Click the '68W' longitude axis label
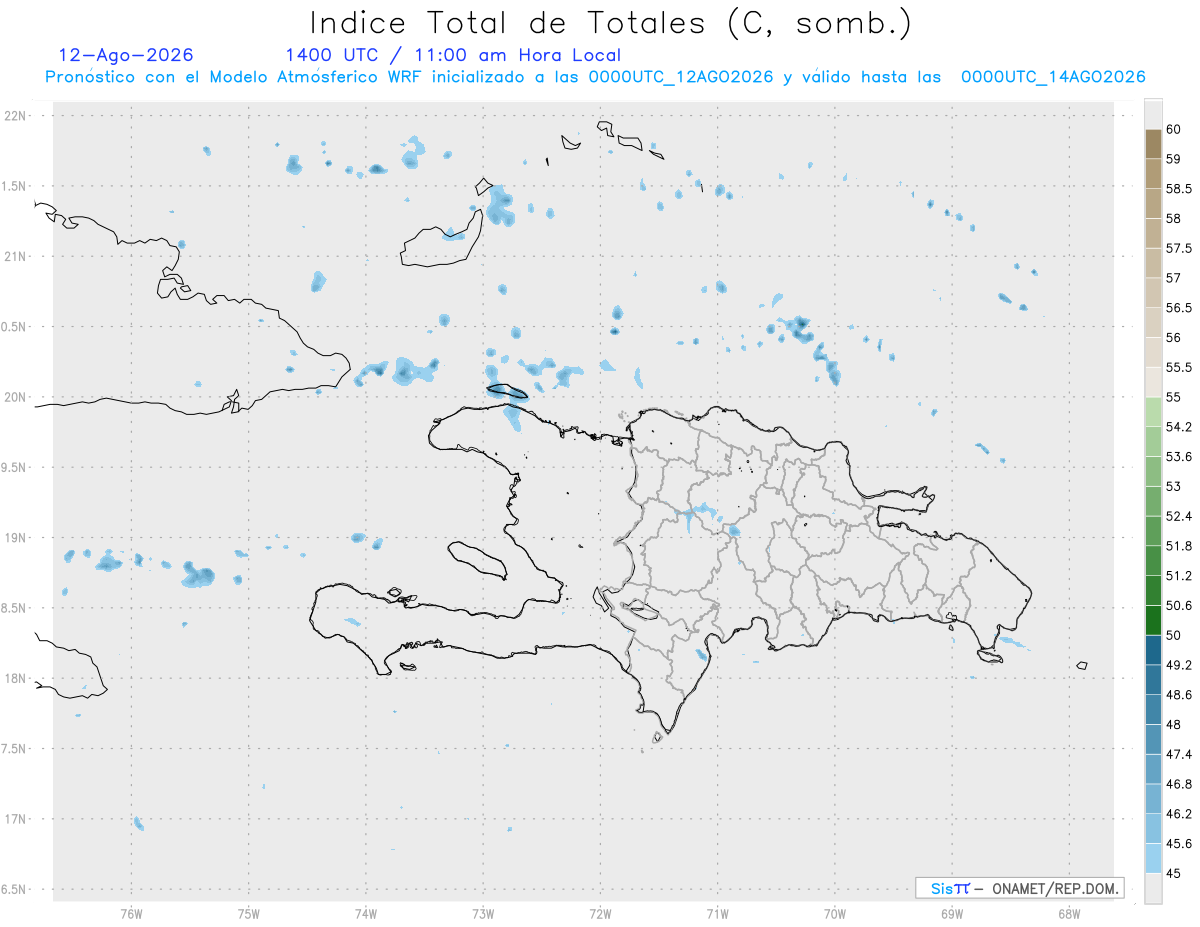The image size is (1200, 927). tap(1069, 914)
